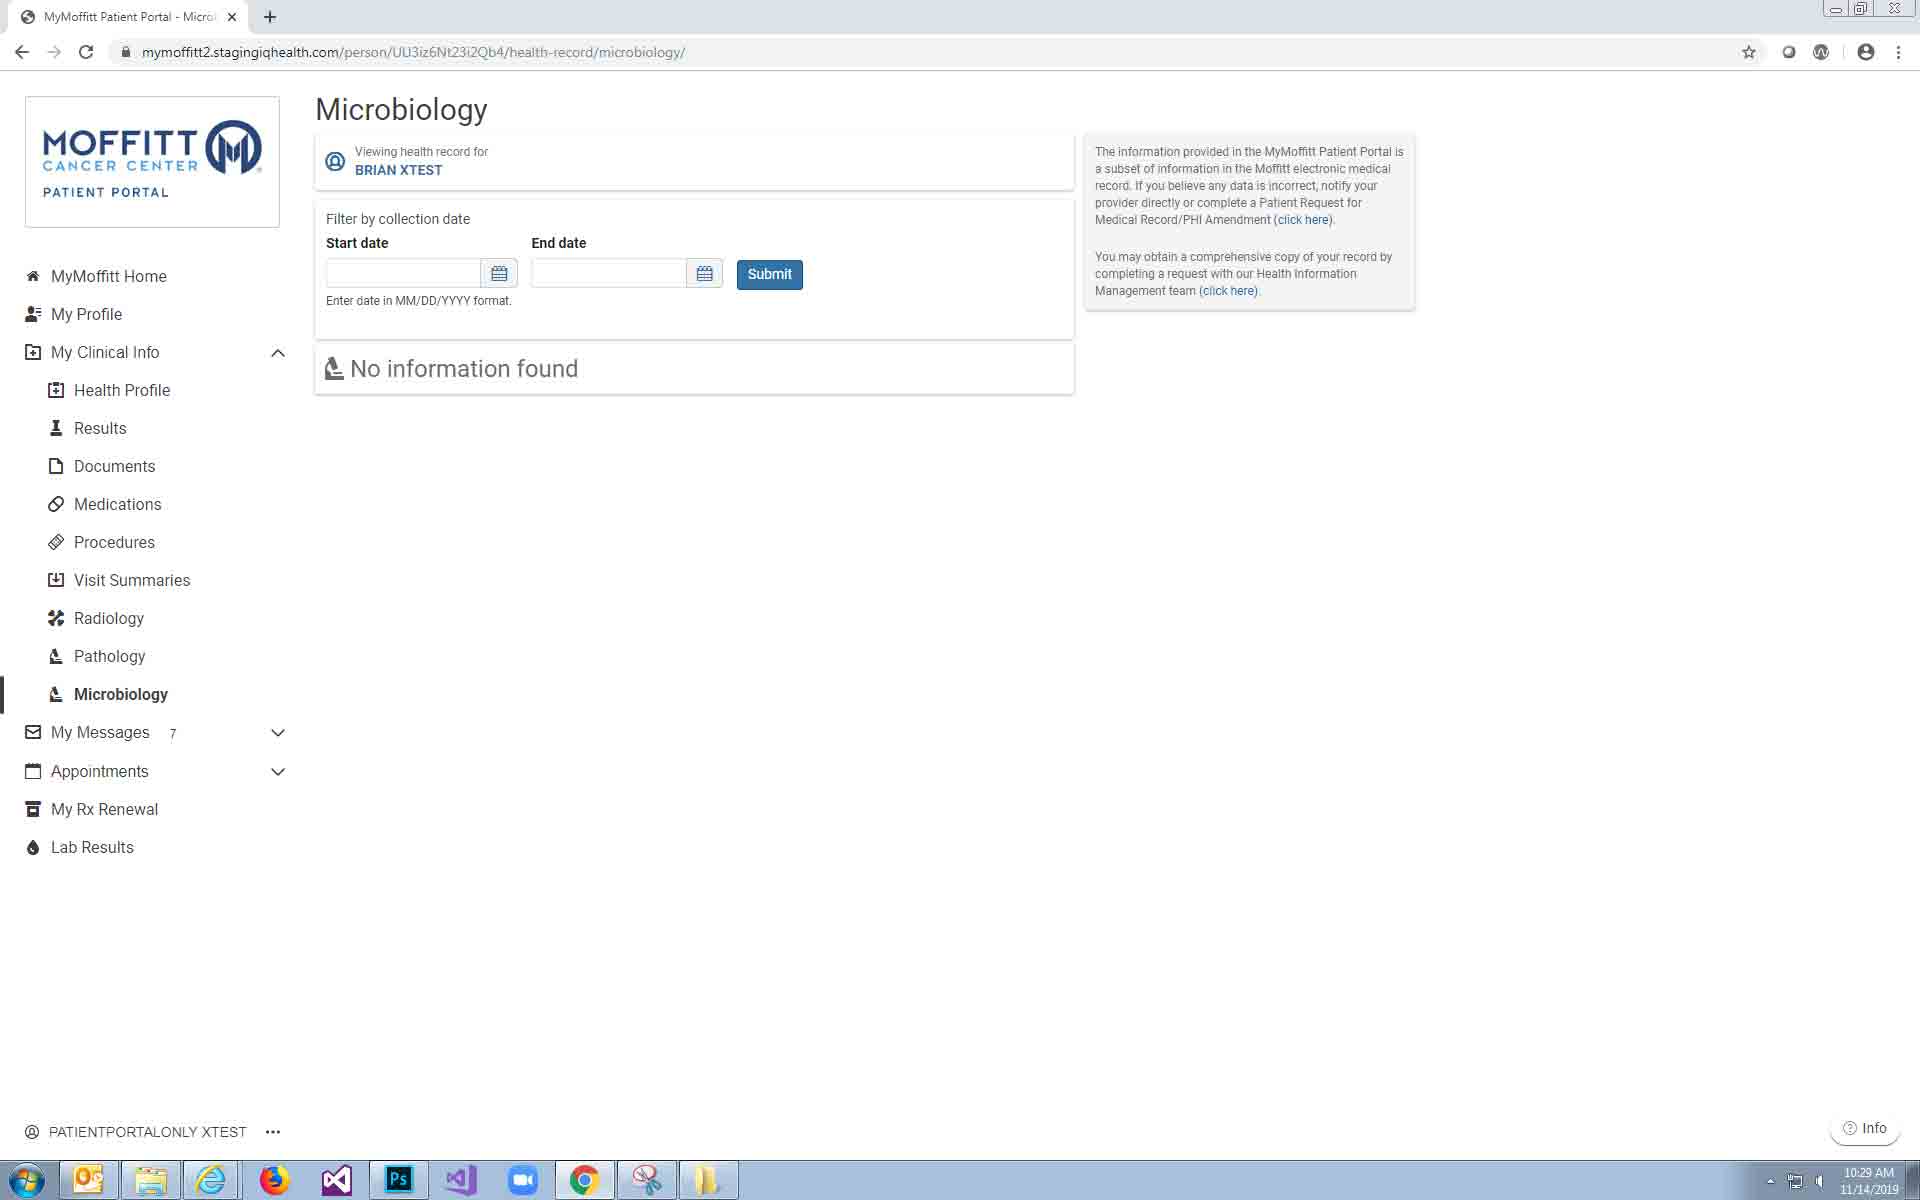Click the Medications pill icon
This screenshot has height=1200, width=1920.
click(x=56, y=504)
